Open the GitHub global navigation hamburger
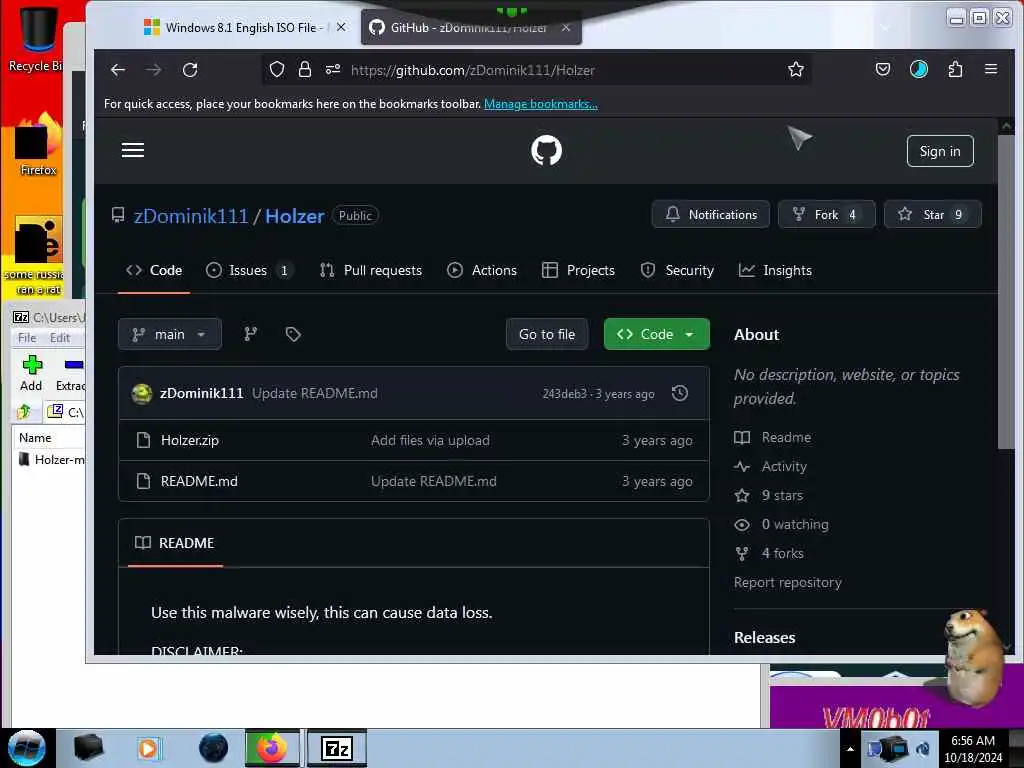 (x=133, y=150)
